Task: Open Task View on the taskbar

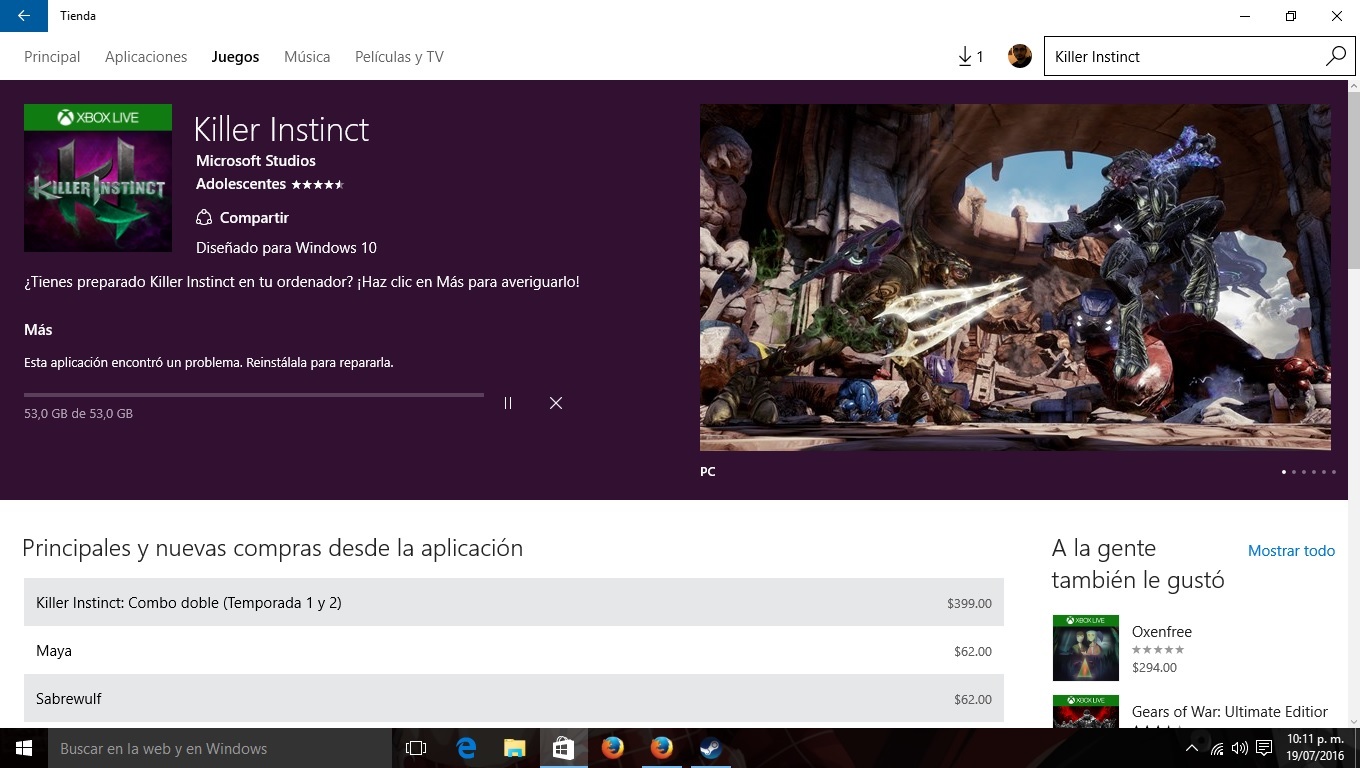Action: click(x=416, y=748)
